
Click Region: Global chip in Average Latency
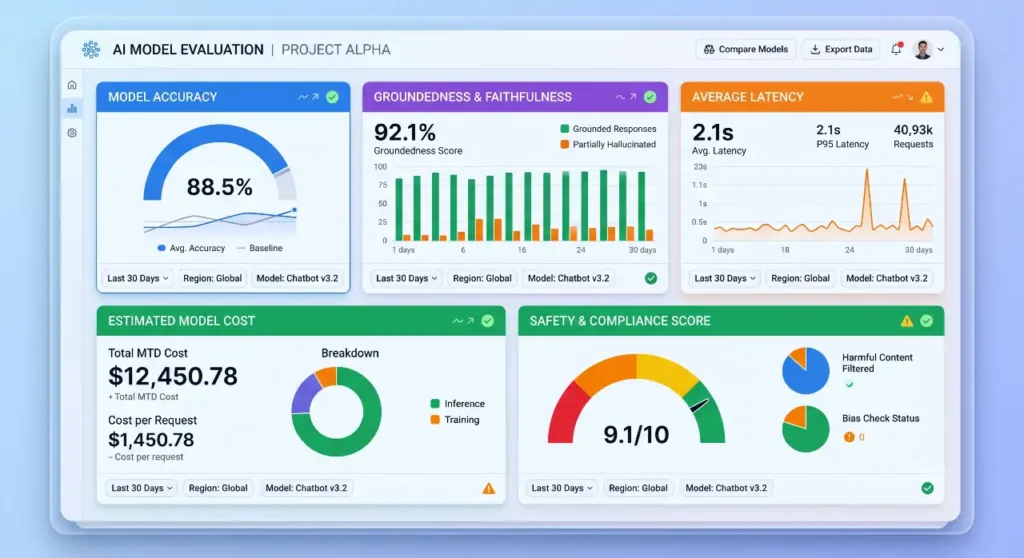[800, 278]
